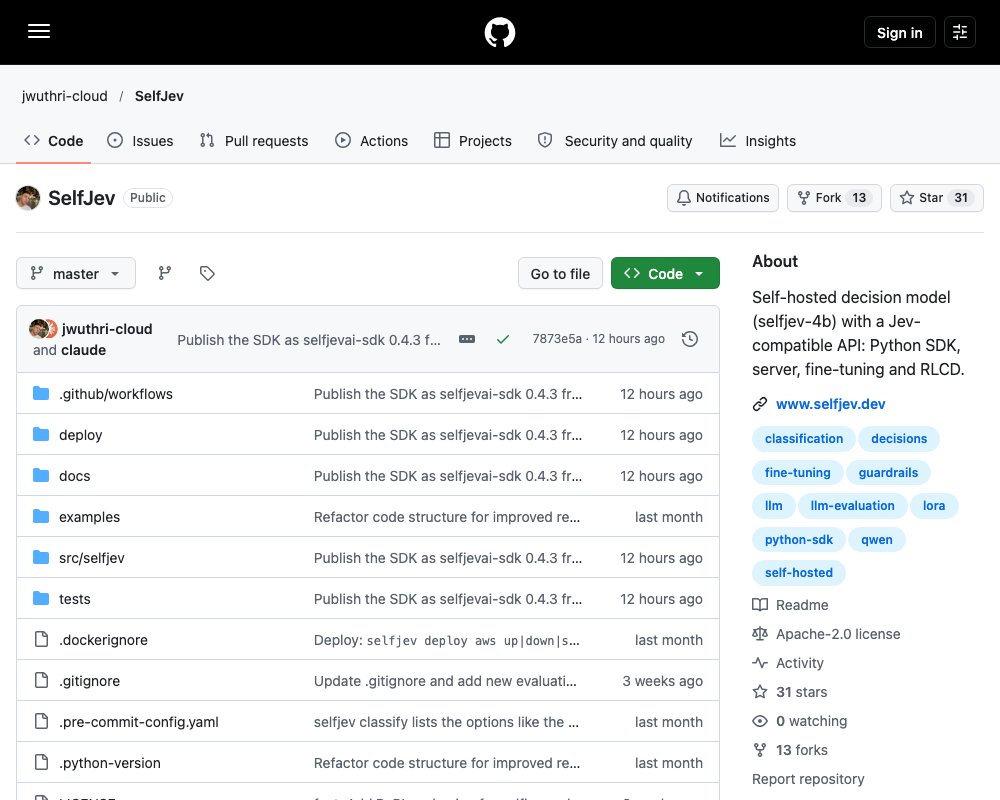Open the docs folder
1000x800 pixels.
[75, 476]
